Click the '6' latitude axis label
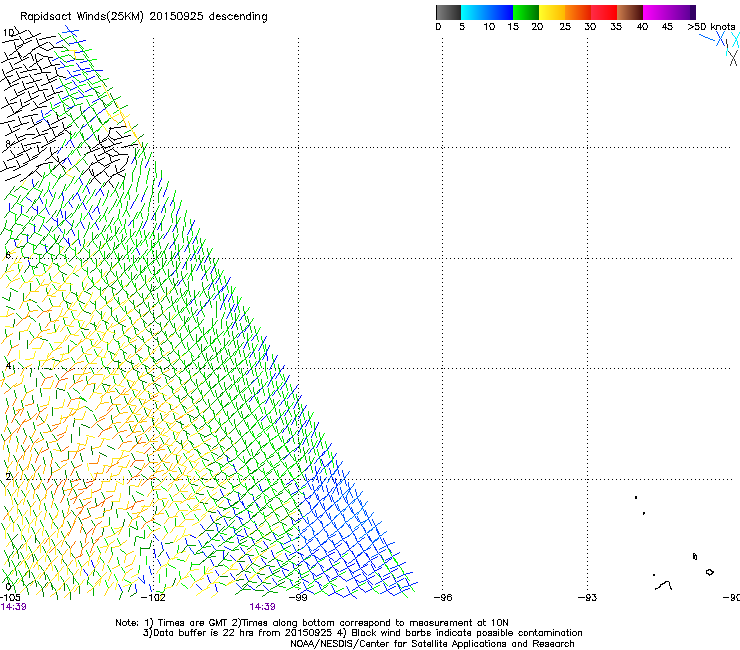740x650 pixels. [x=8, y=255]
